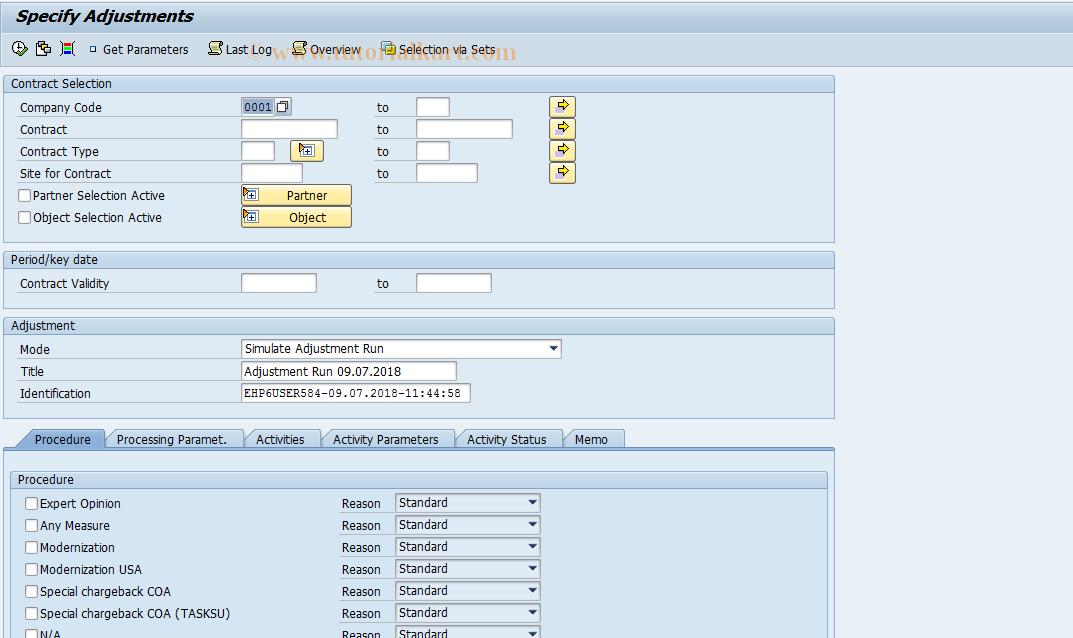The image size is (1073, 638).
Task: Click the Site for Contract from field
Action: 272,173
